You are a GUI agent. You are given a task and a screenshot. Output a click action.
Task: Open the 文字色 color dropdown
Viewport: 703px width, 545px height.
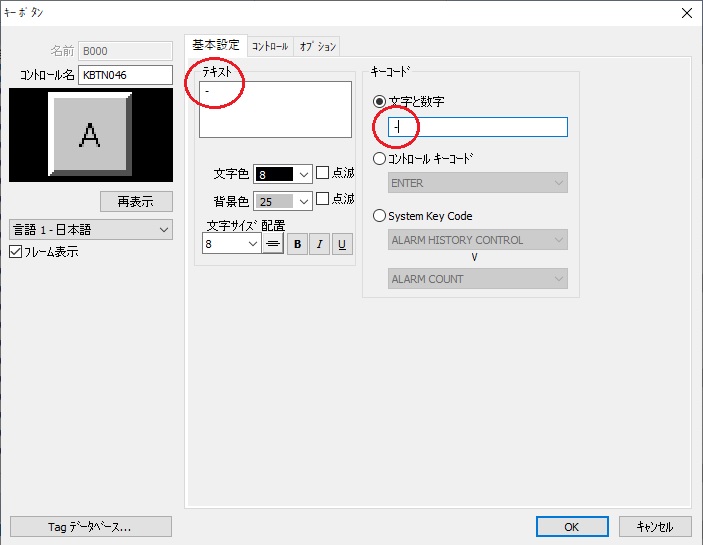tap(304, 174)
